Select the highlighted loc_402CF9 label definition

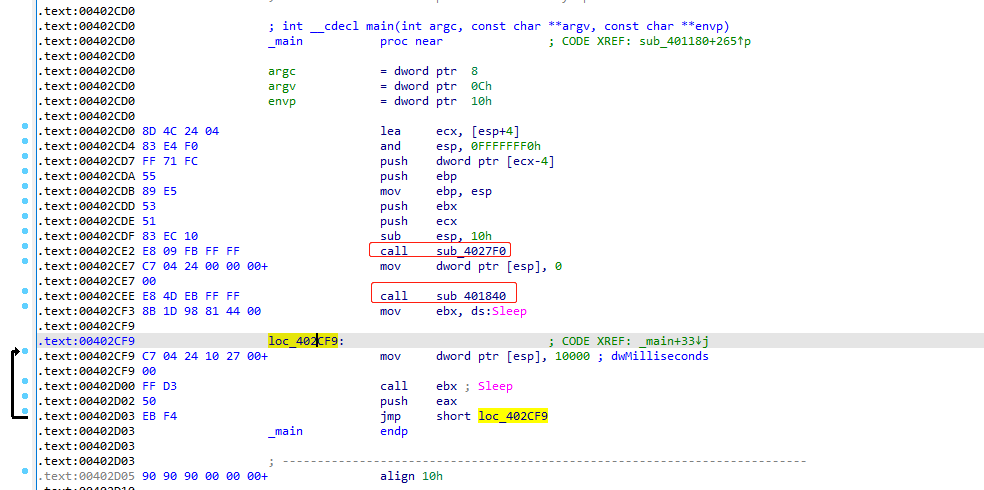tap(303, 341)
